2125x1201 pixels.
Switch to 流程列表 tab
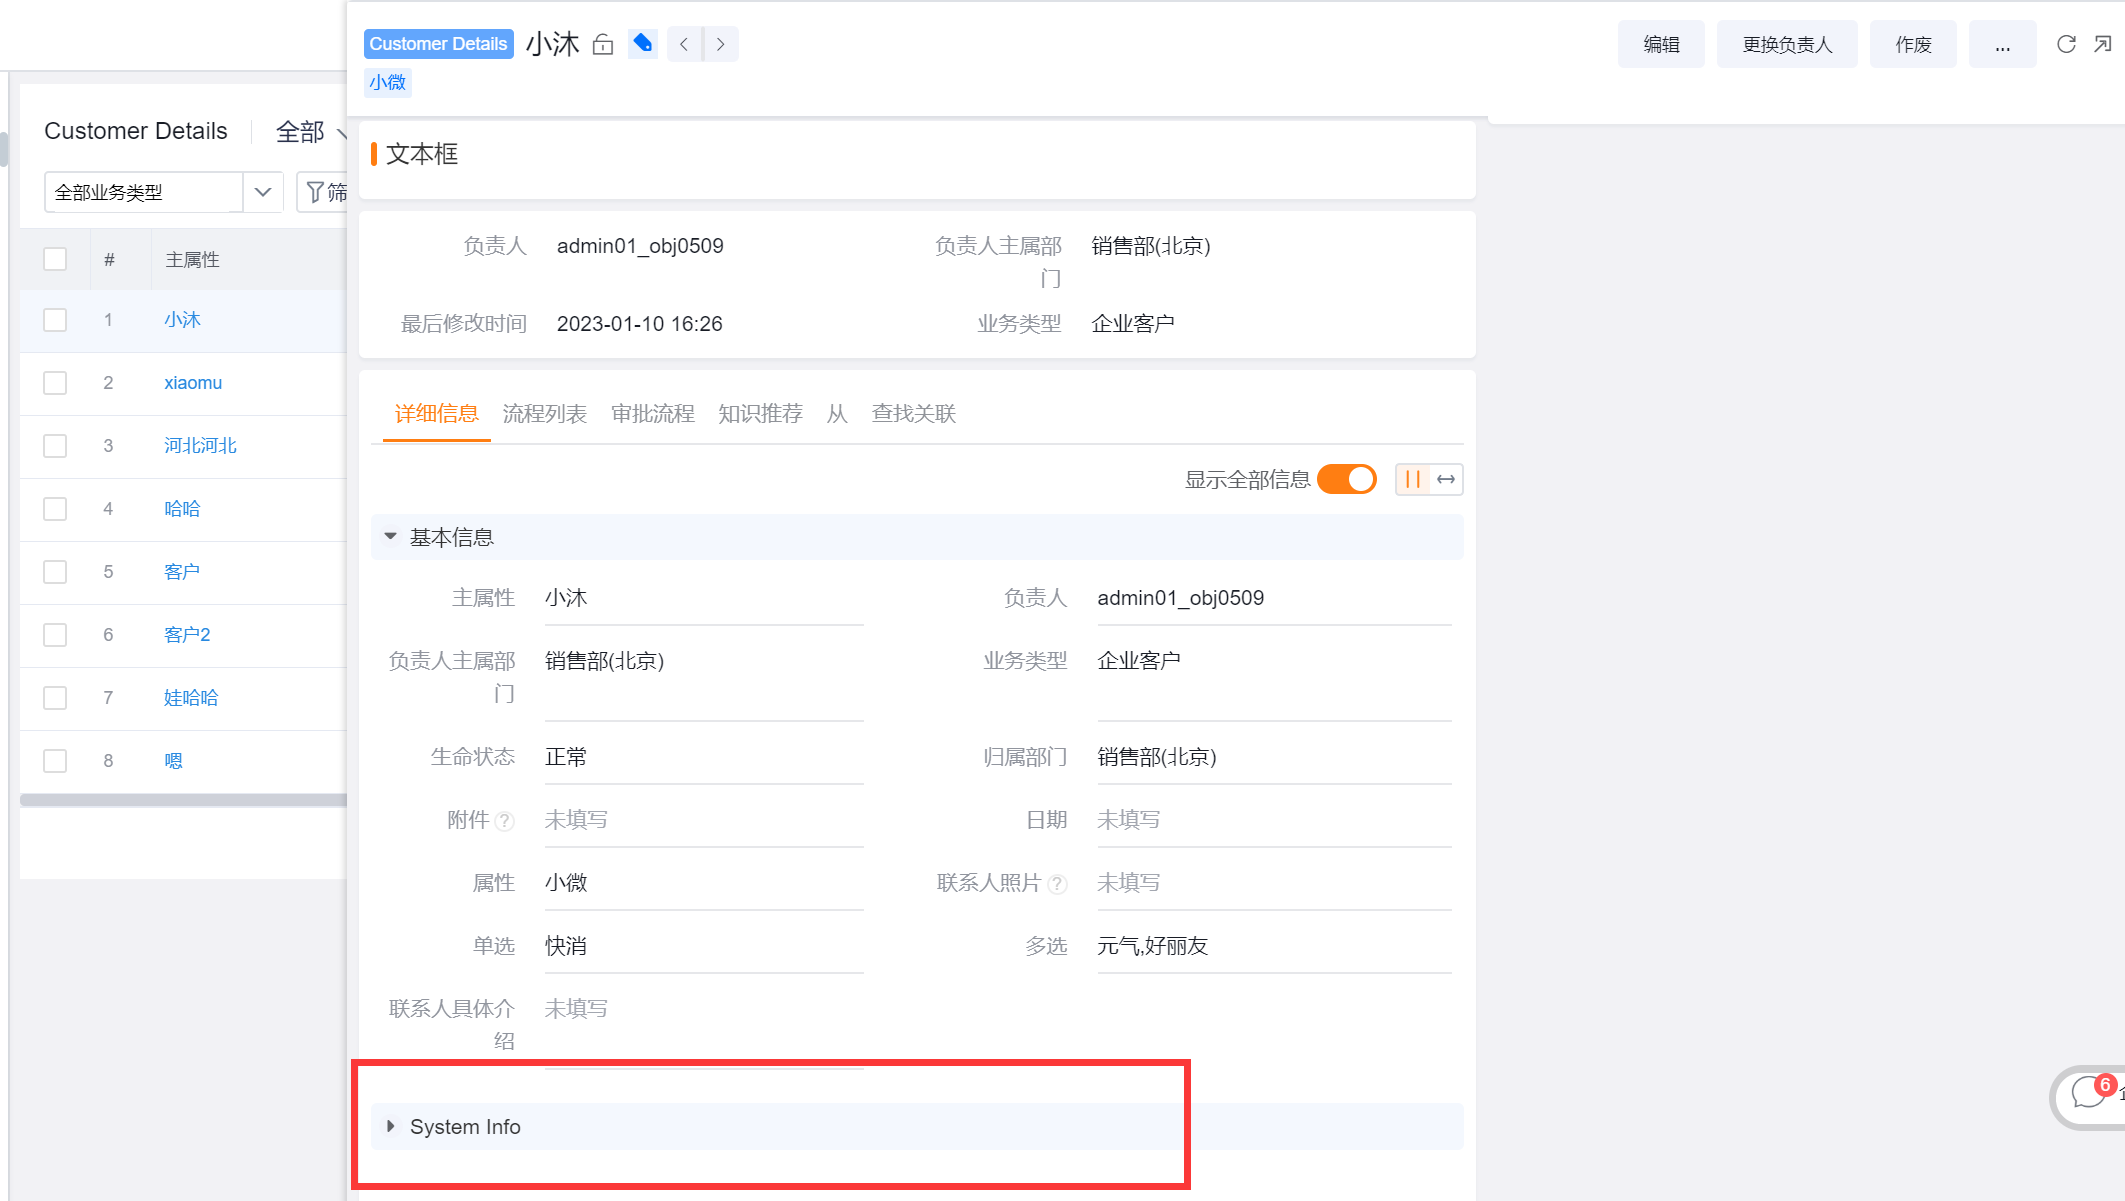pyautogui.click(x=544, y=414)
